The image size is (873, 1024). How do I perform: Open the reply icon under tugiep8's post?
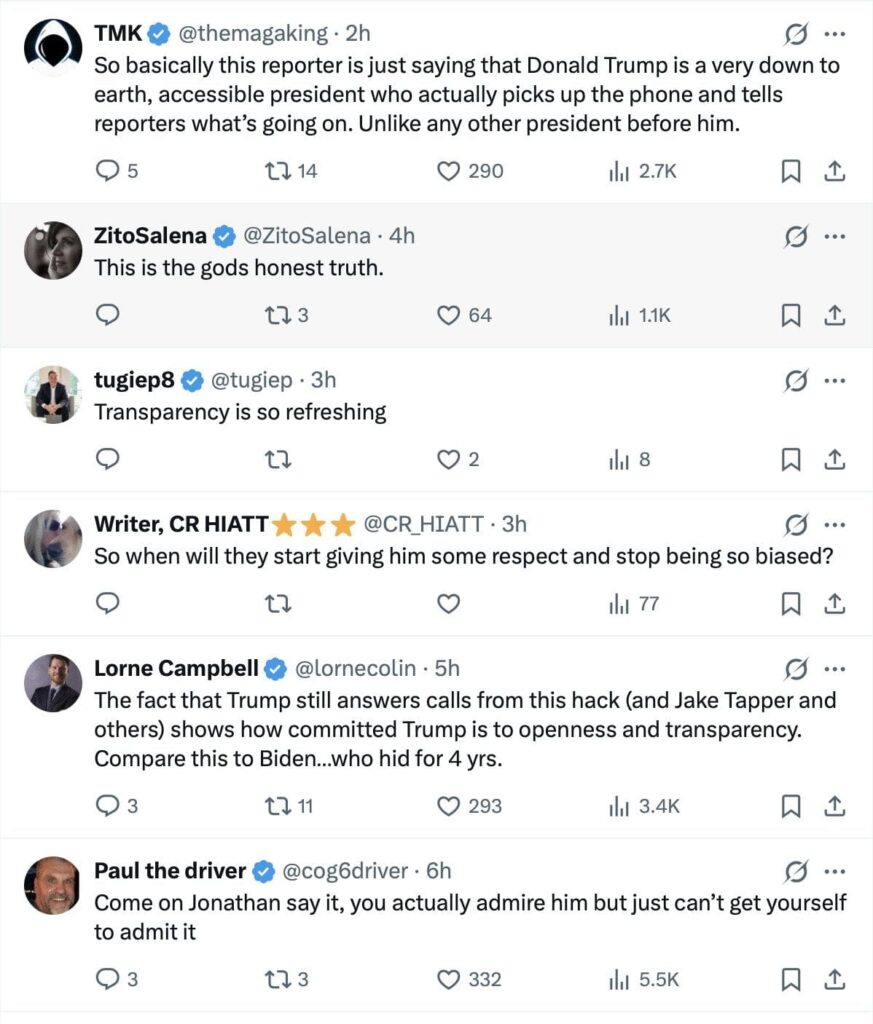(x=107, y=460)
